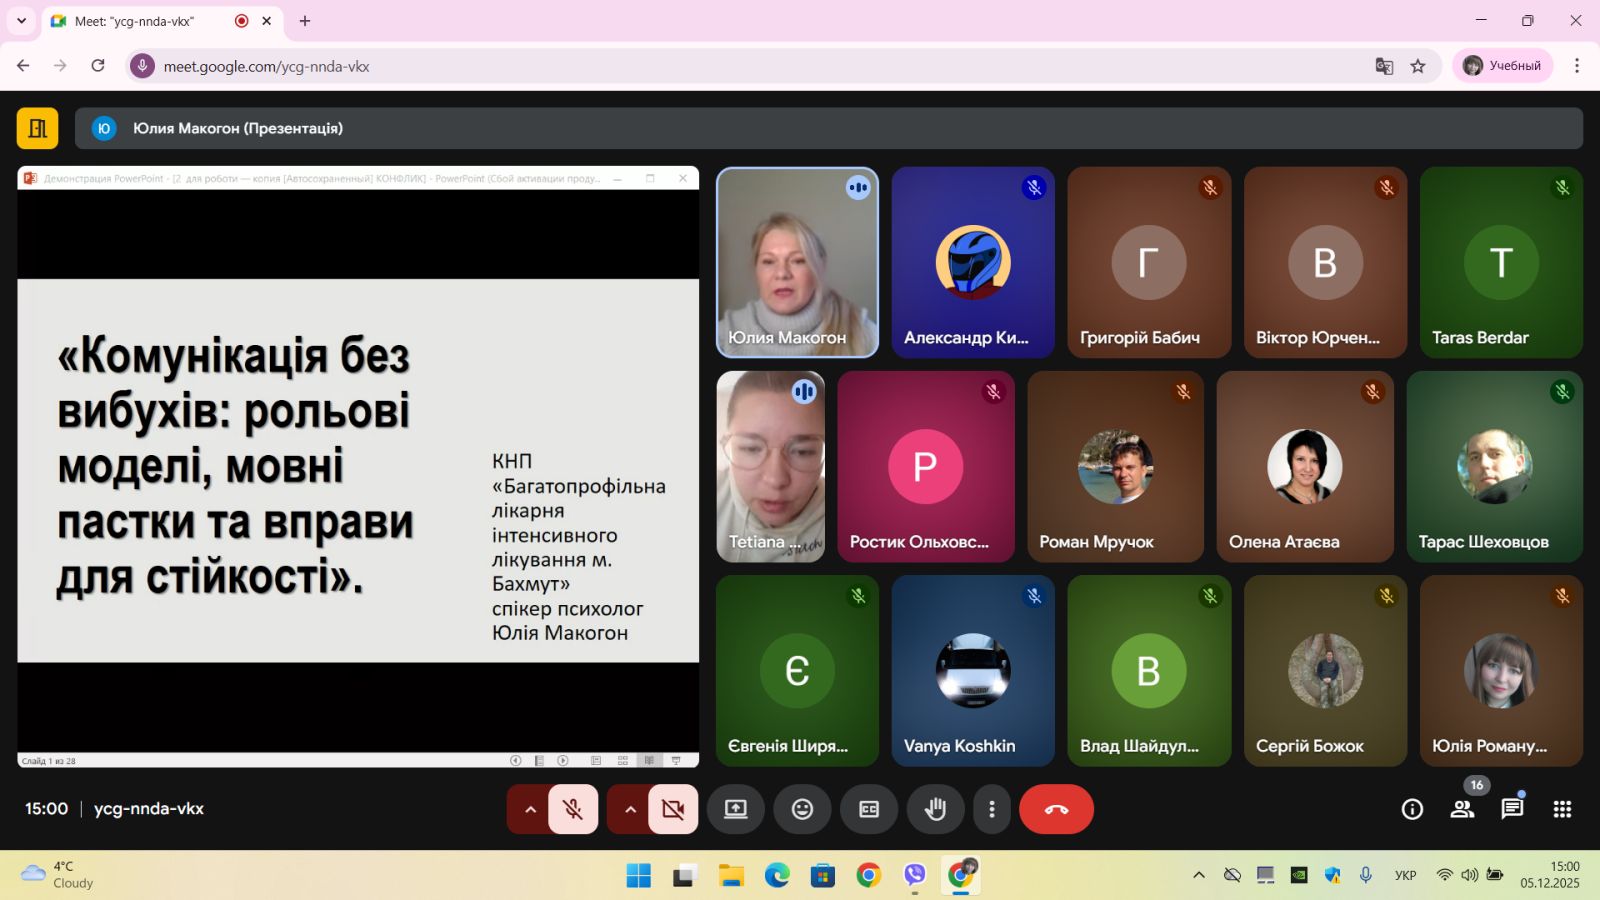Open the chat panel icon

1512,809
